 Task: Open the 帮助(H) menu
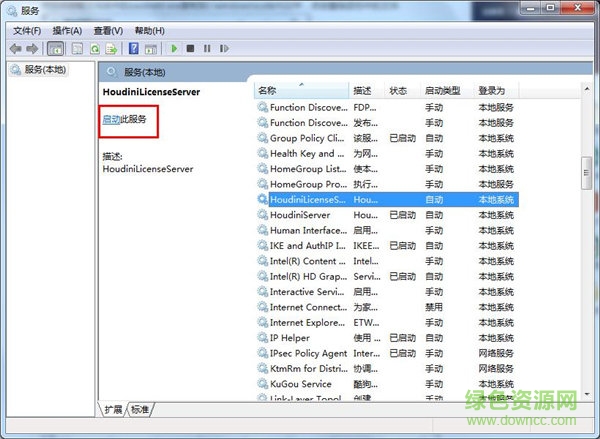click(150, 31)
